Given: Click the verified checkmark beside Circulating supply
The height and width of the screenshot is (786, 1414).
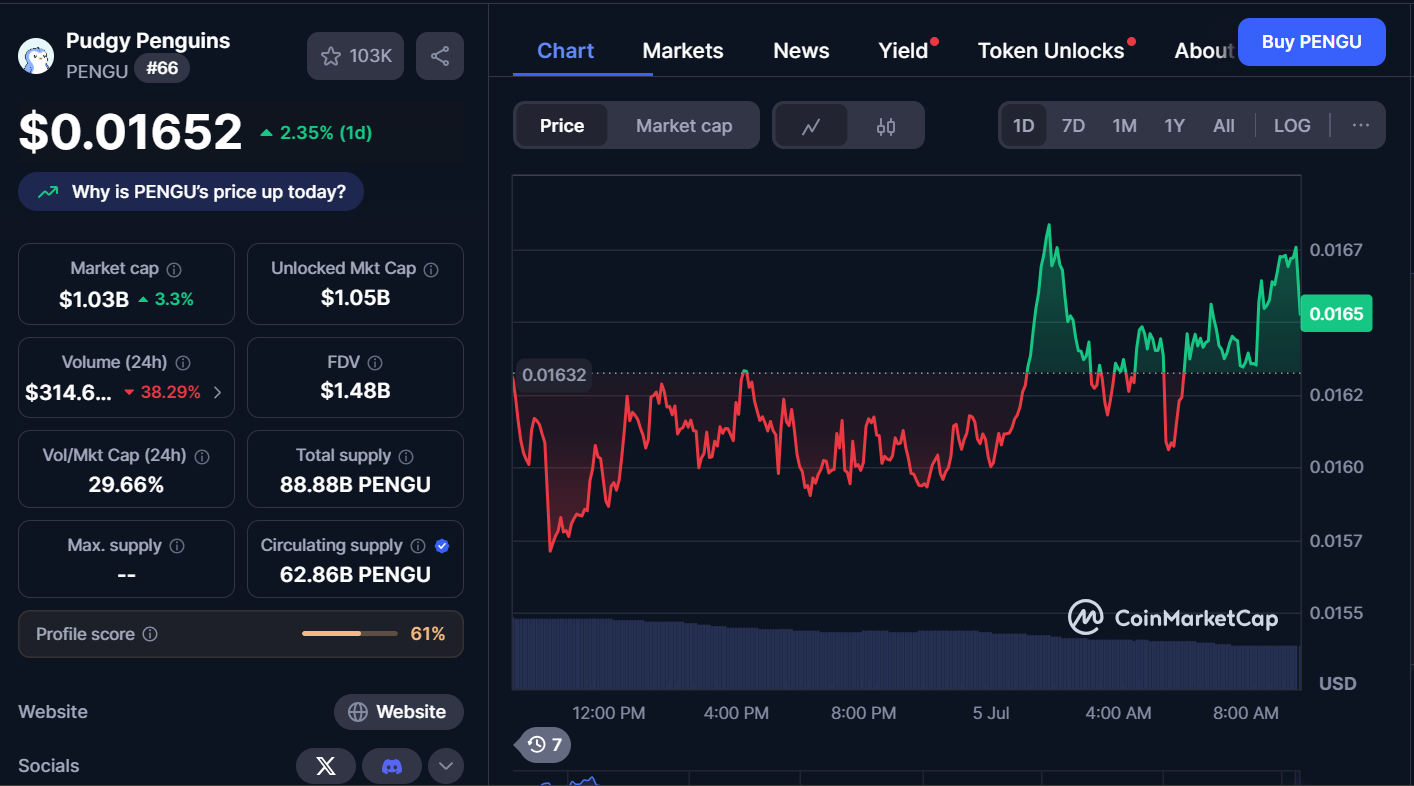Looking at the screenshot, I should [442, 546].
